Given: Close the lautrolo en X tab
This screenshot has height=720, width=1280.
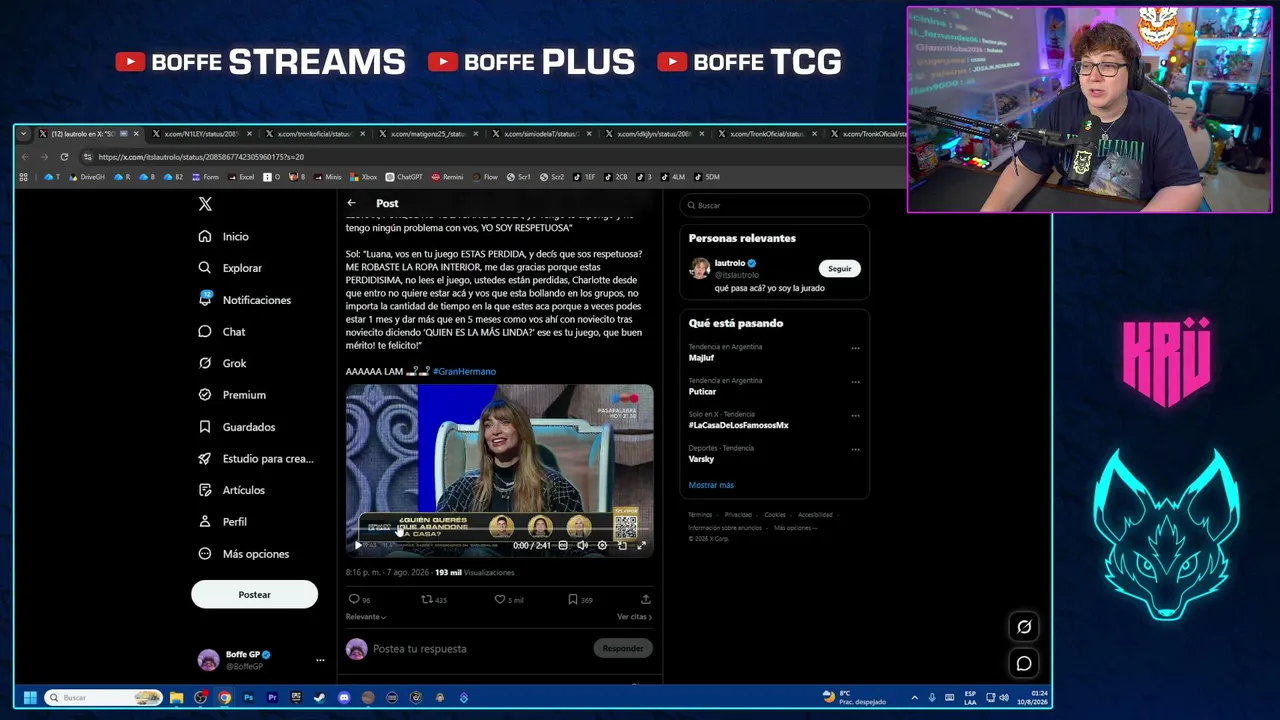Looking at the screenshot, I should 136,134.
